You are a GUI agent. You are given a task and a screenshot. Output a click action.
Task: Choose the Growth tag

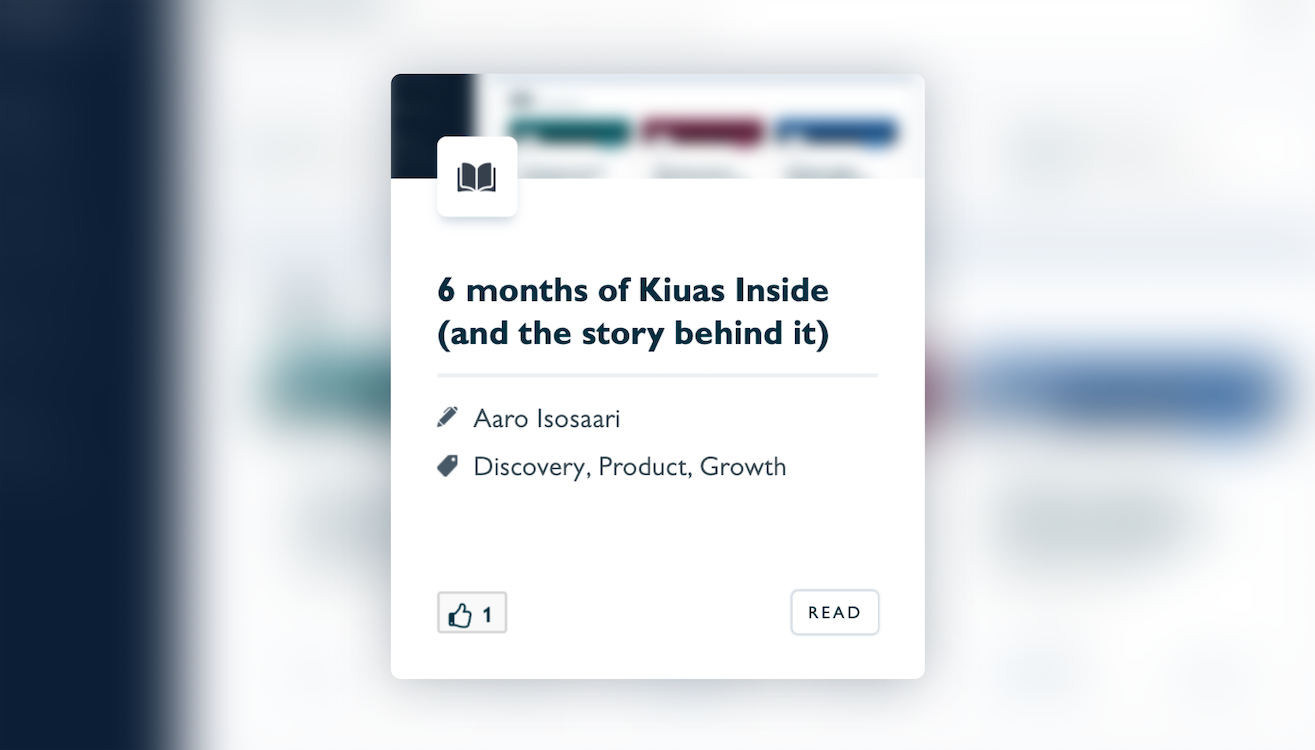coord(743,467)
